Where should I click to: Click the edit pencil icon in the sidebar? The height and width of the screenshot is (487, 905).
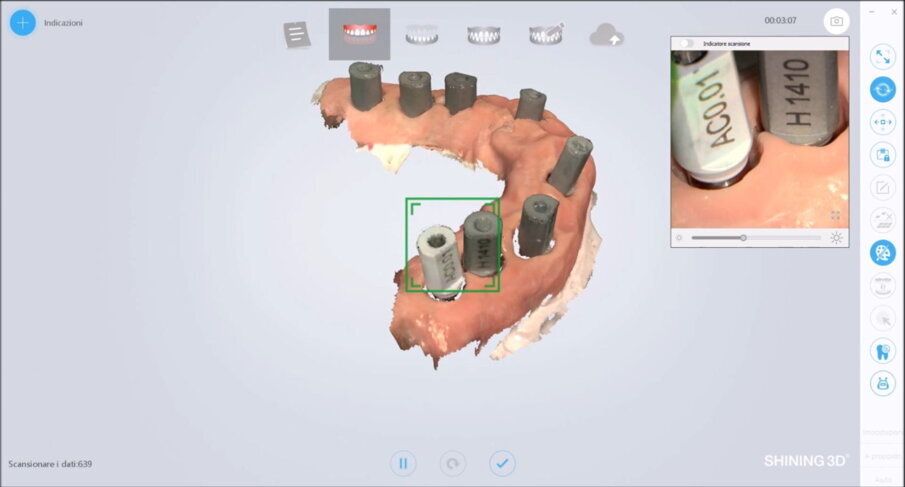point(882,188)
